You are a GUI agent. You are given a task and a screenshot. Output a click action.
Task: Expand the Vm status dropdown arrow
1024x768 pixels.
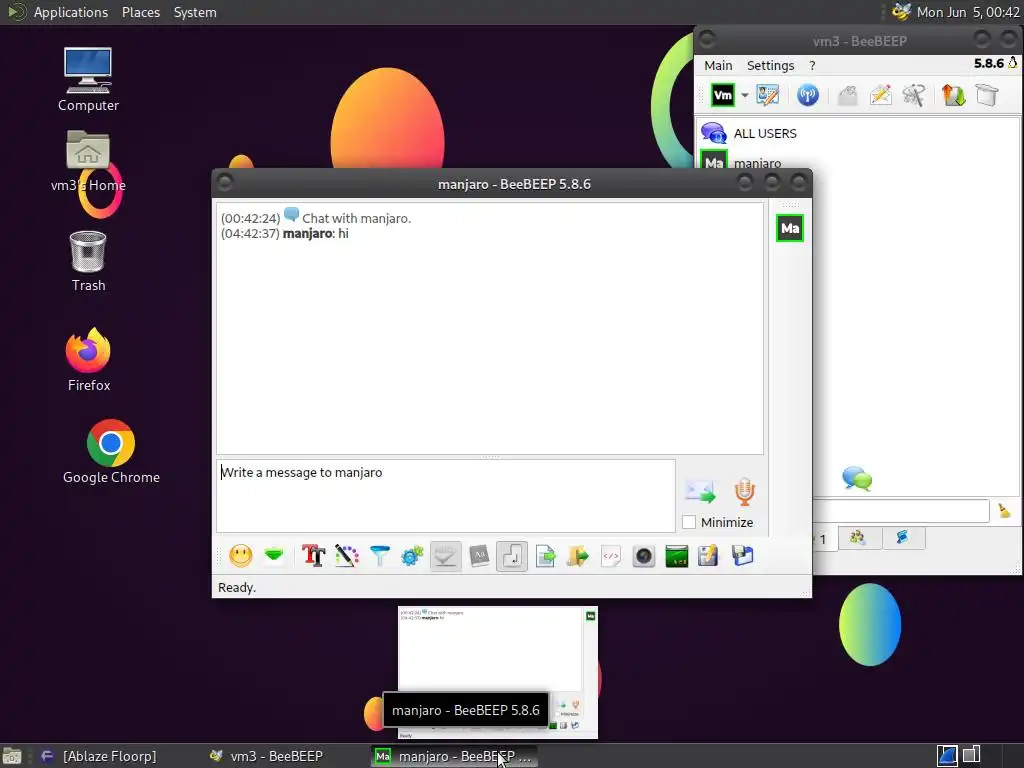point(744,96)
